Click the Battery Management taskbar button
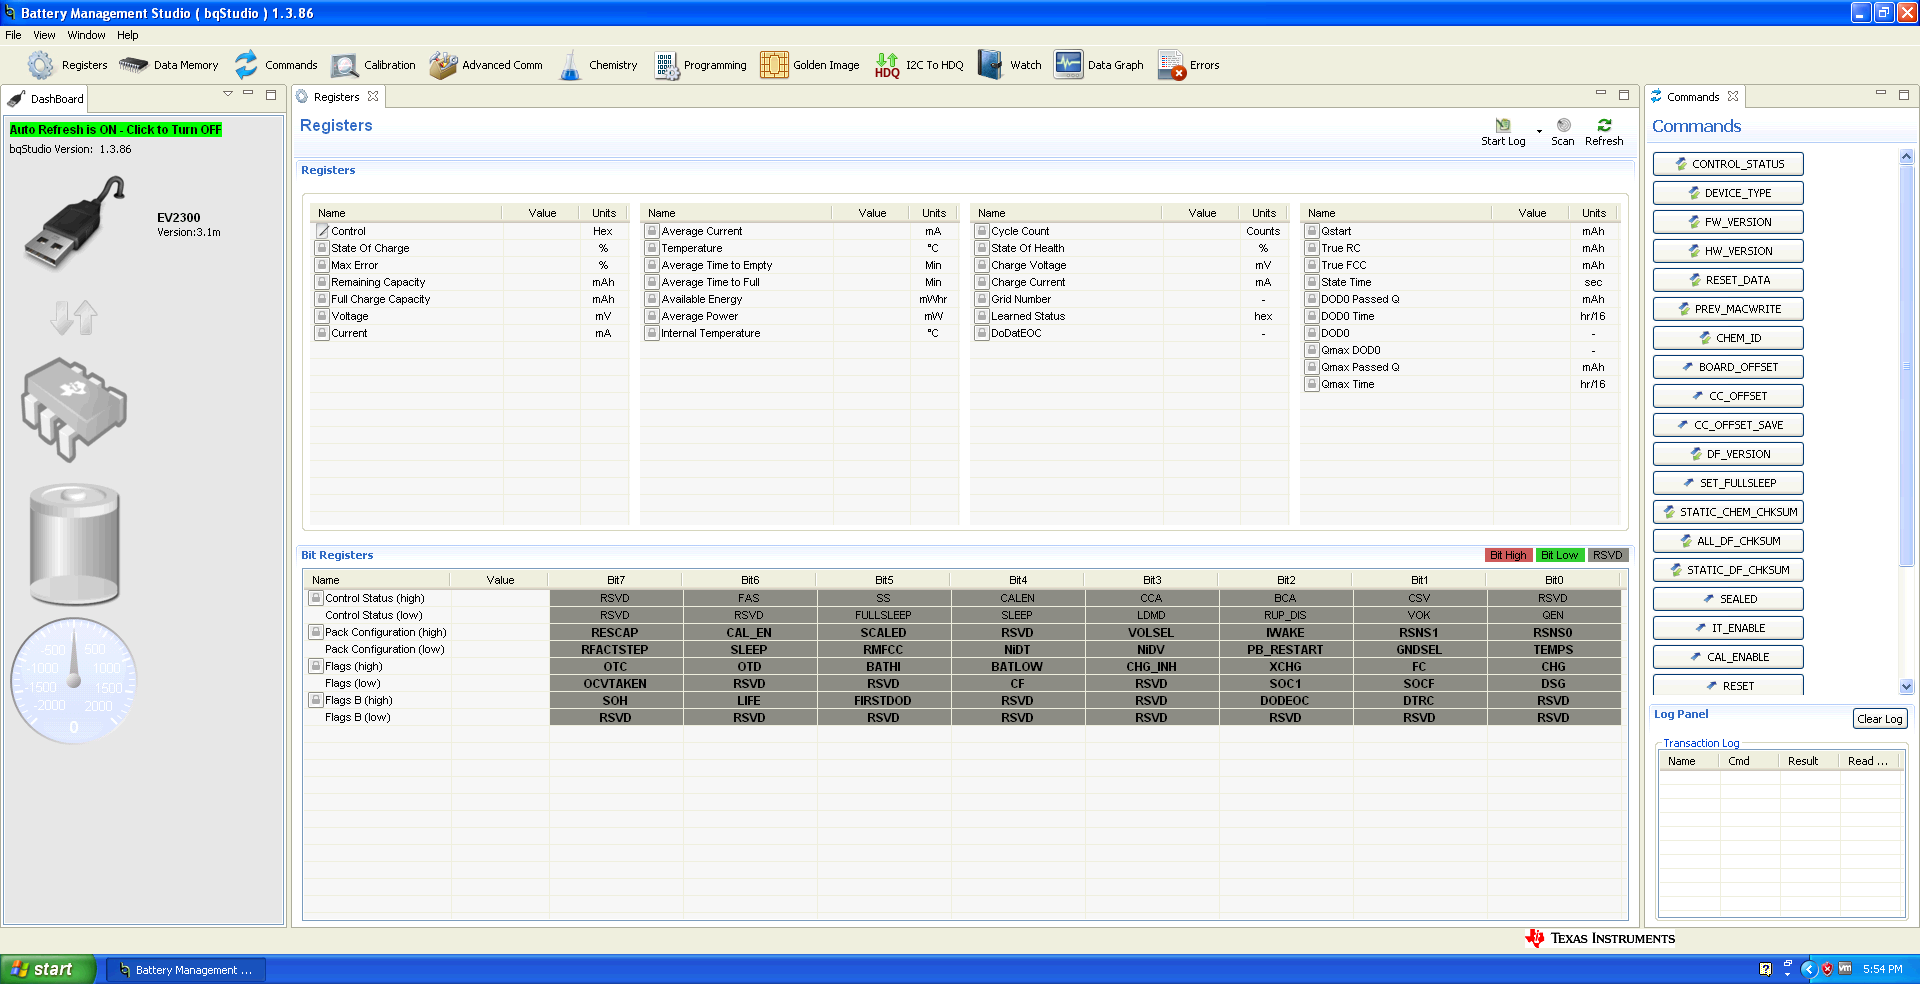This screenshot has width=1920, height=984. pos(186,970)
